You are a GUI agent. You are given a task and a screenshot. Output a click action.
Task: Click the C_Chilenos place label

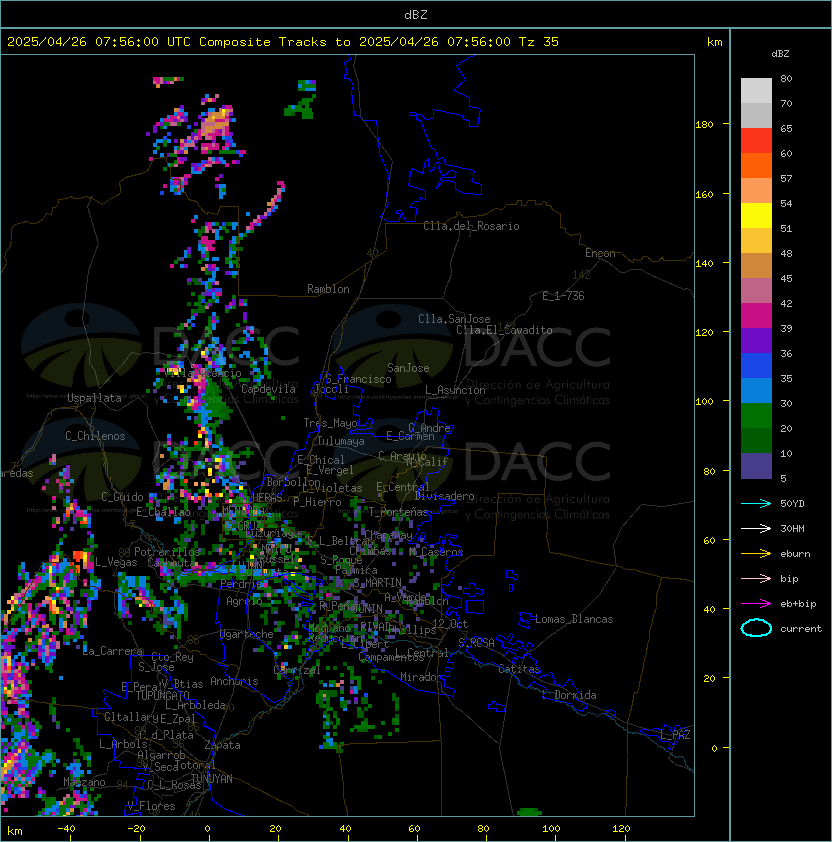click(x=95, y=436)
